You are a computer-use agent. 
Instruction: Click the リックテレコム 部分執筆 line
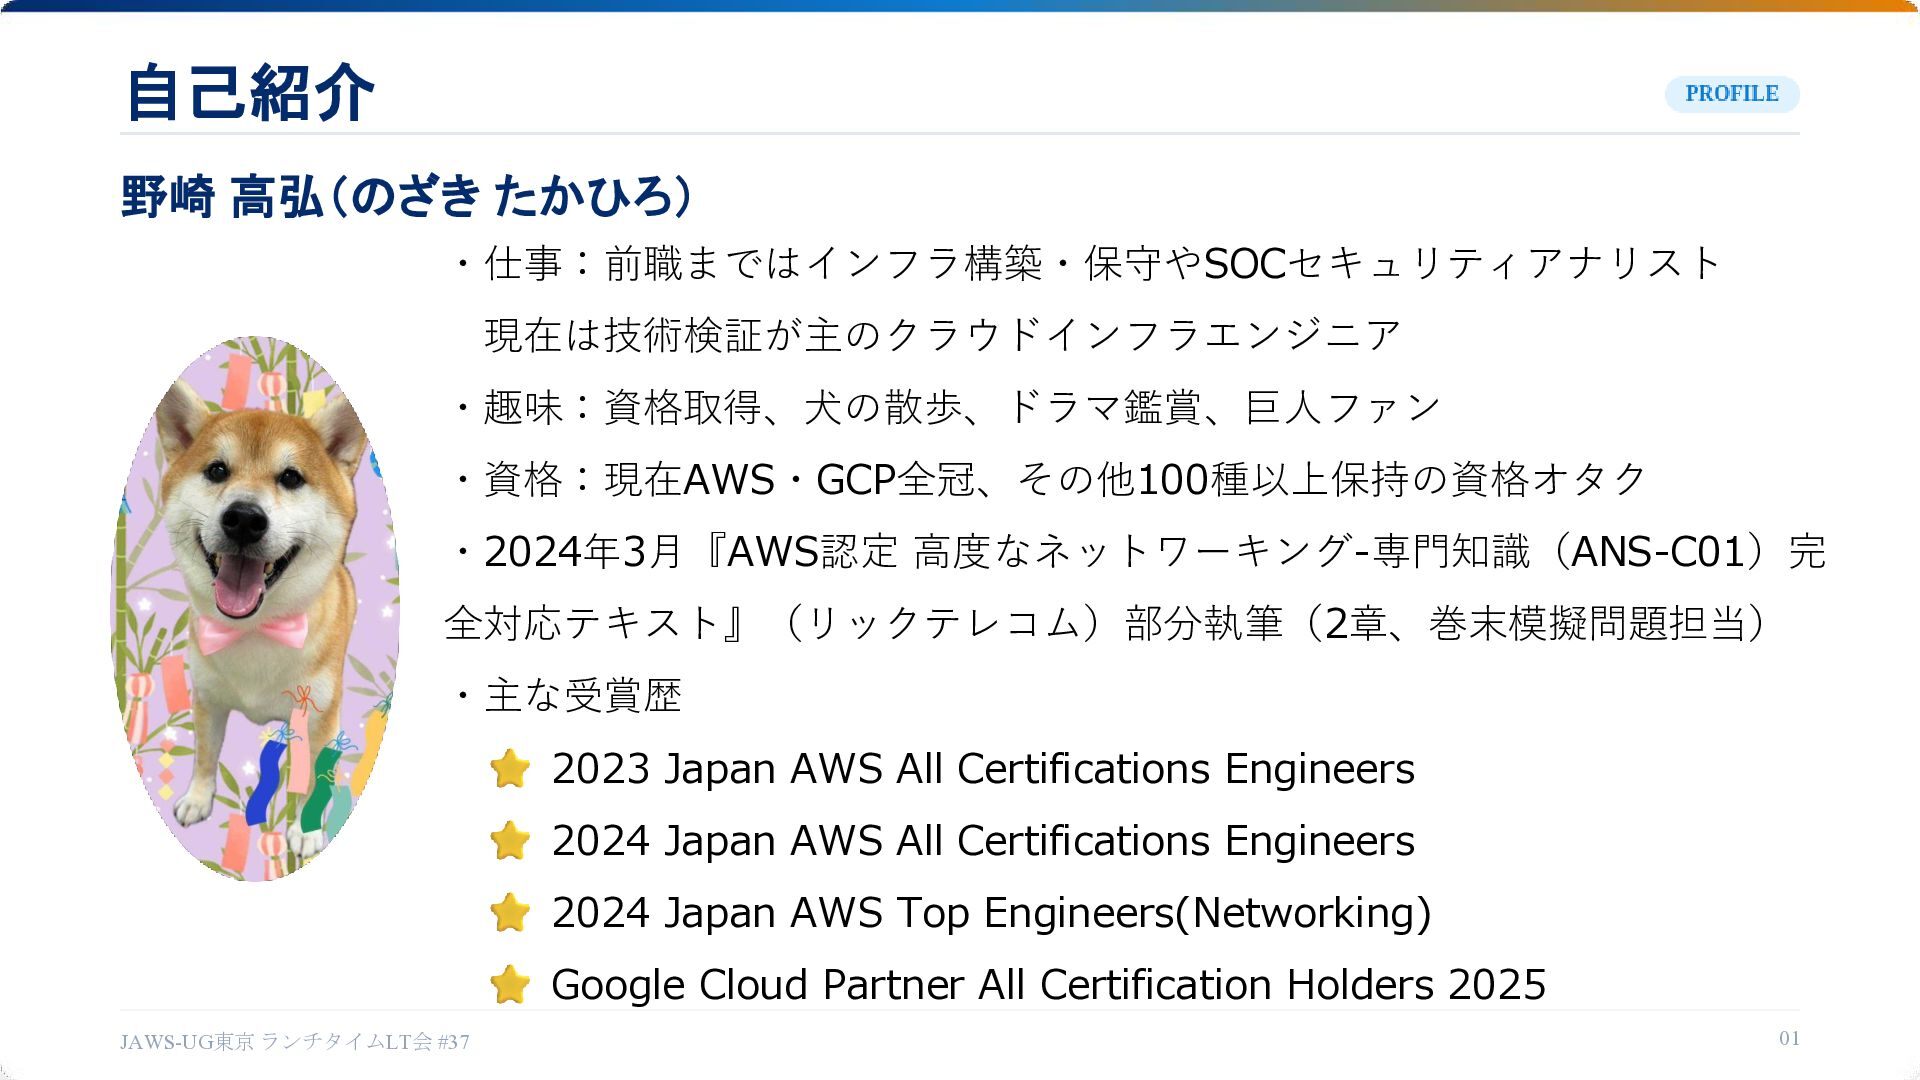(x=1105, y=624)
